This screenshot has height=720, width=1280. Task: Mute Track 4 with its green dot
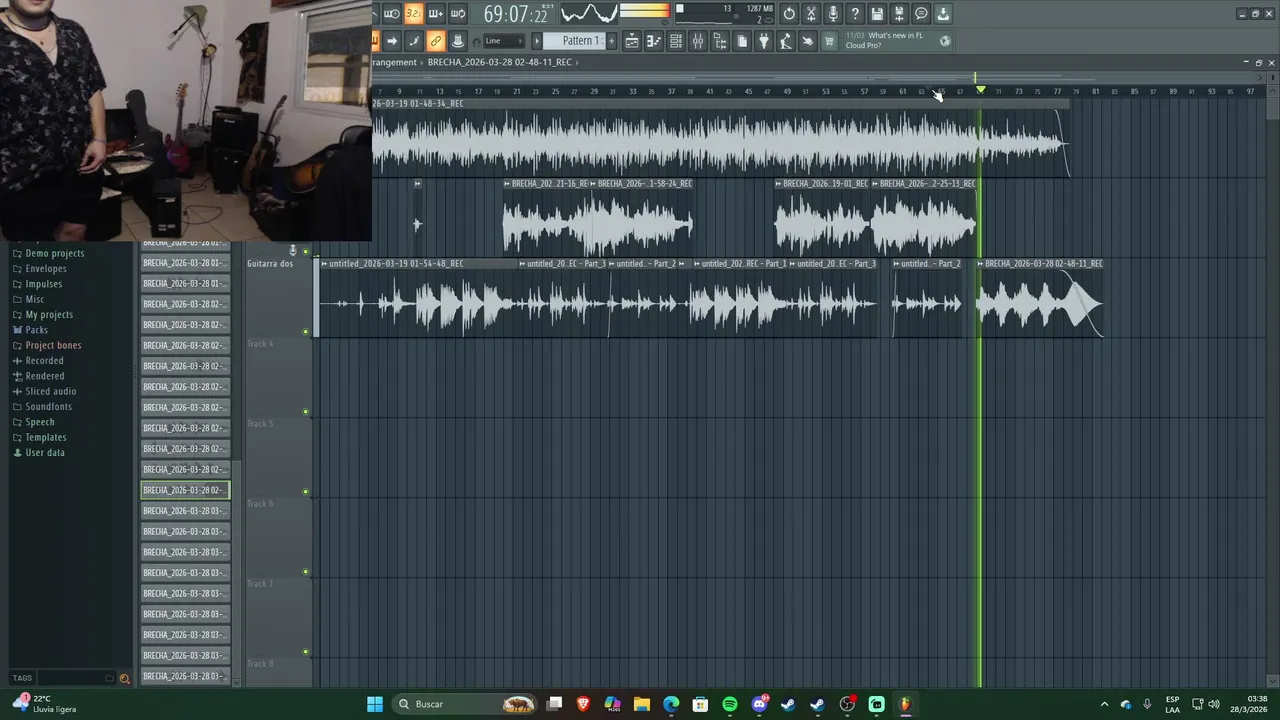tap(306, 411)
